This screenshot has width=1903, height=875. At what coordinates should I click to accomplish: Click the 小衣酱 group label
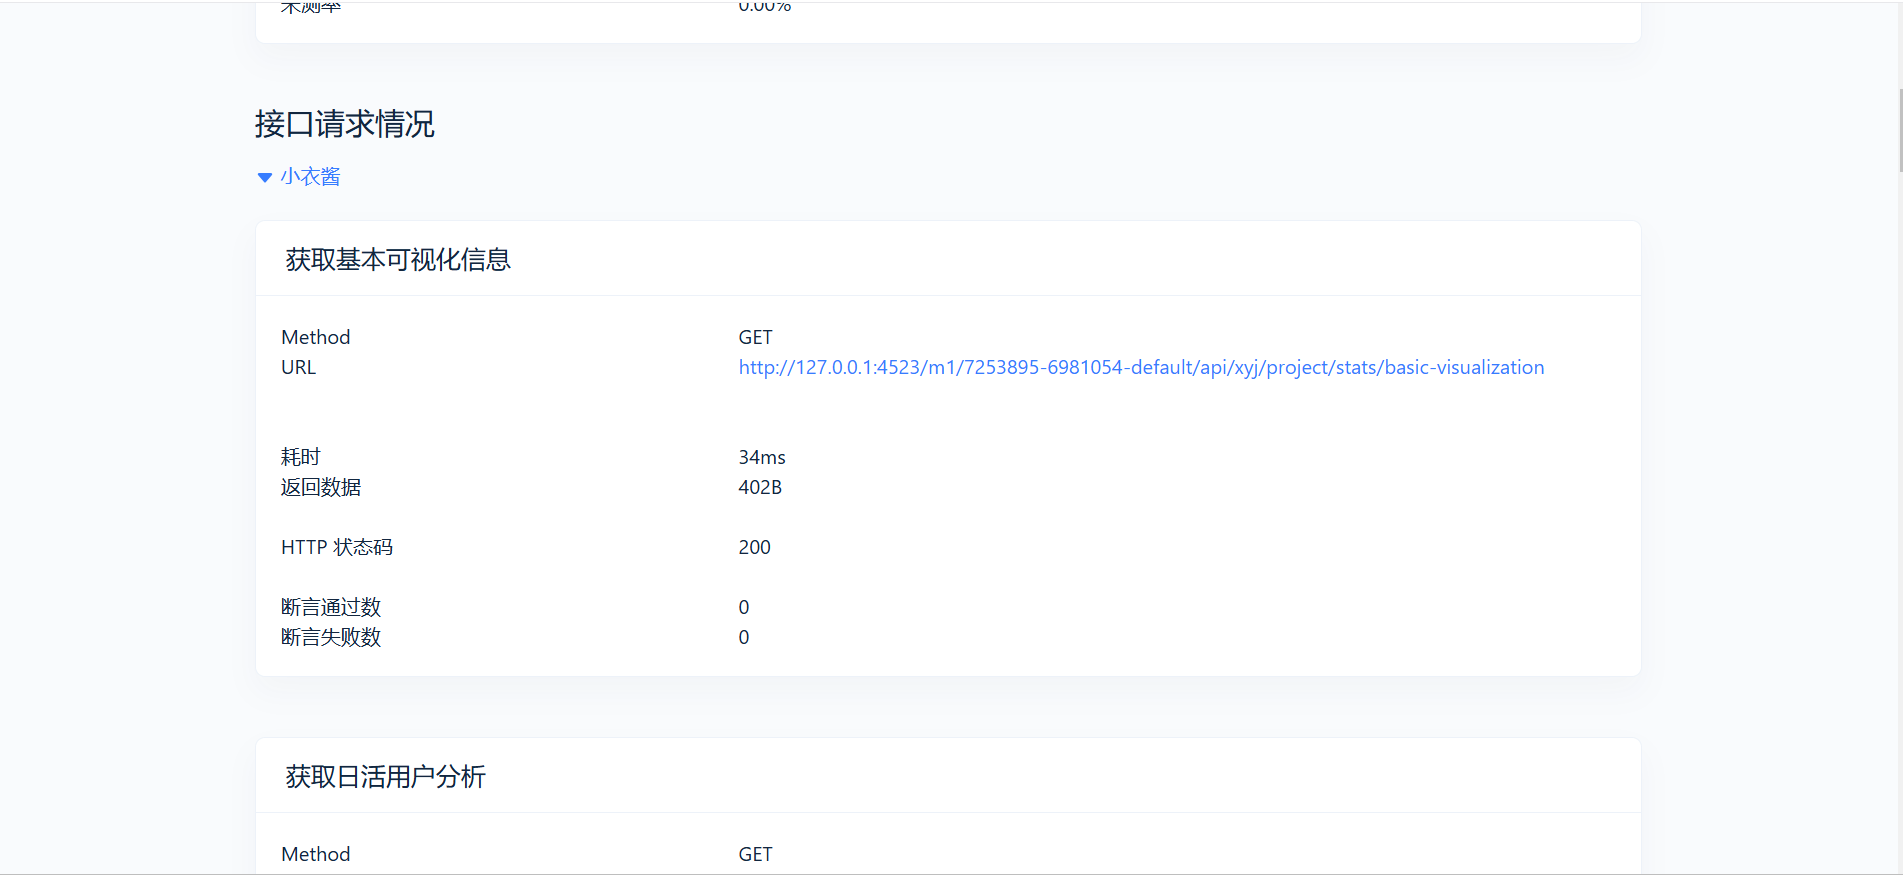310,177
